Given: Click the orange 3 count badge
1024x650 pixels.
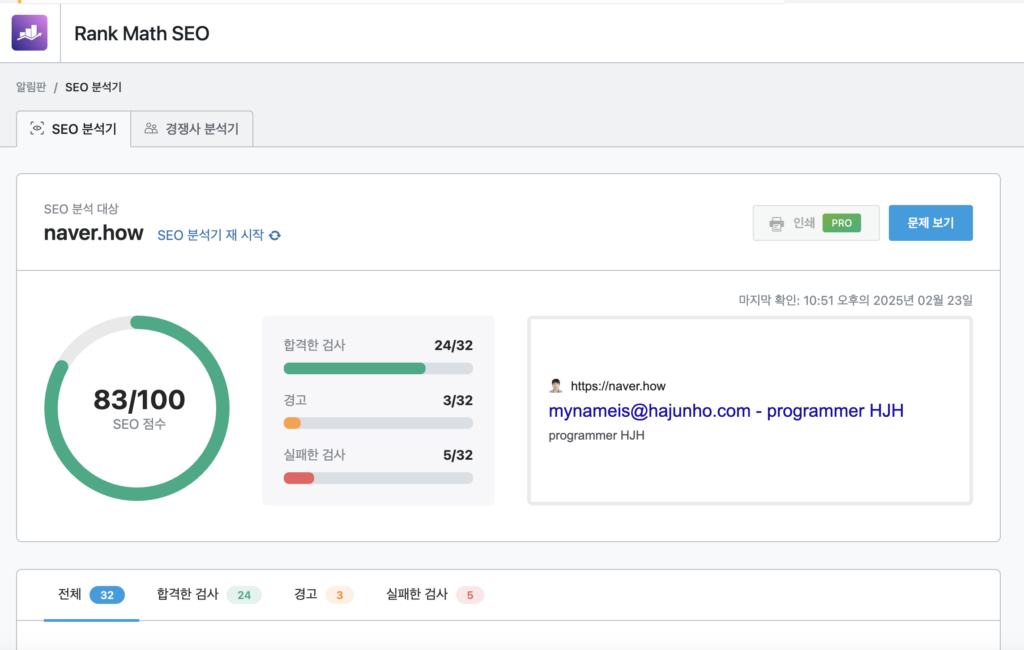Looking at the screenshot, I should (x=340, y=595).
